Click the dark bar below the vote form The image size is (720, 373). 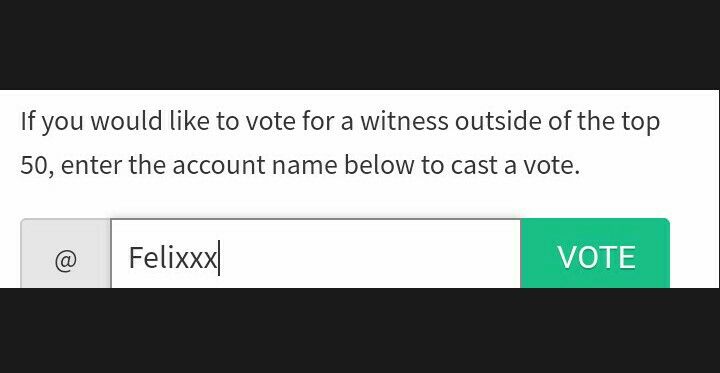coord(360,331)
